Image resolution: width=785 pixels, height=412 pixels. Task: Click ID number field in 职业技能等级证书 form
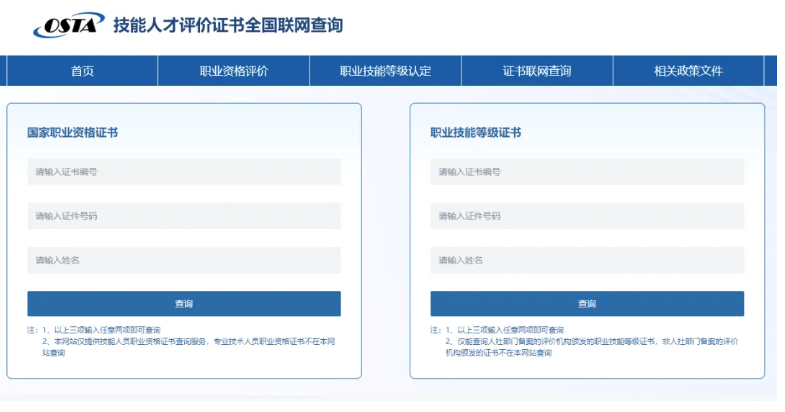click(586, 216)
